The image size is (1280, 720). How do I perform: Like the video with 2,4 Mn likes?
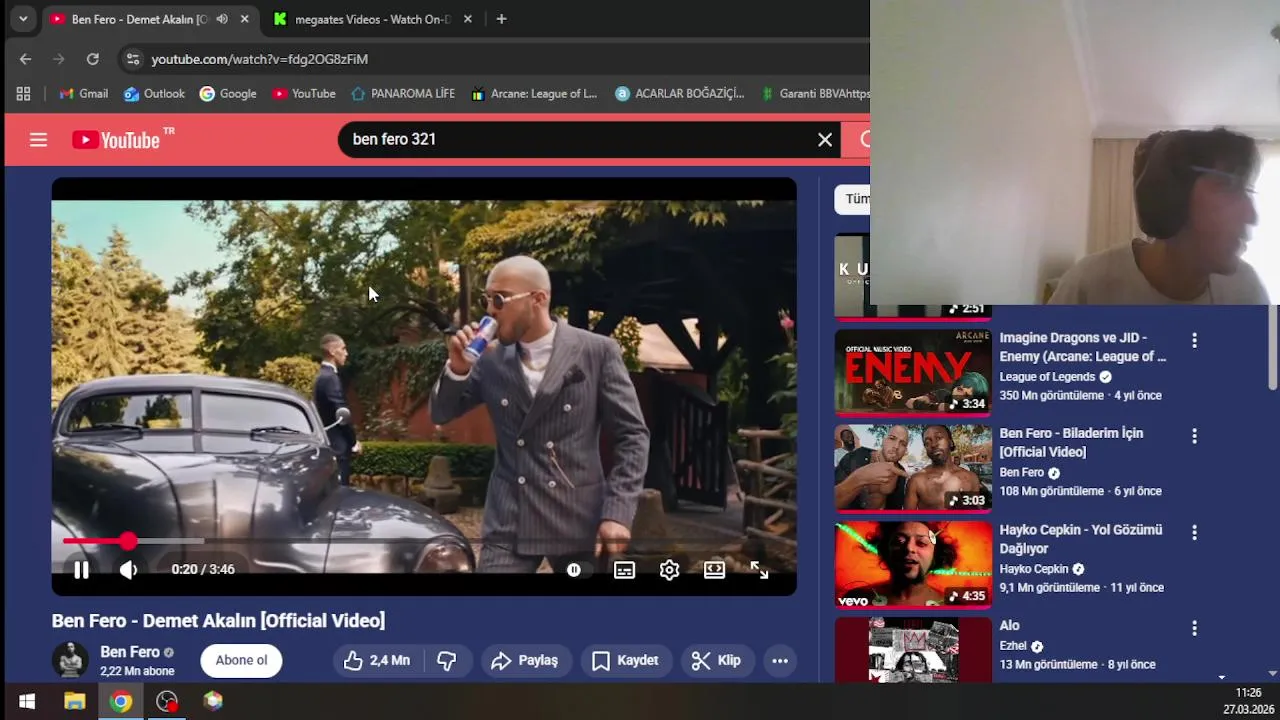pyautogui.click(x=377, y=660)
